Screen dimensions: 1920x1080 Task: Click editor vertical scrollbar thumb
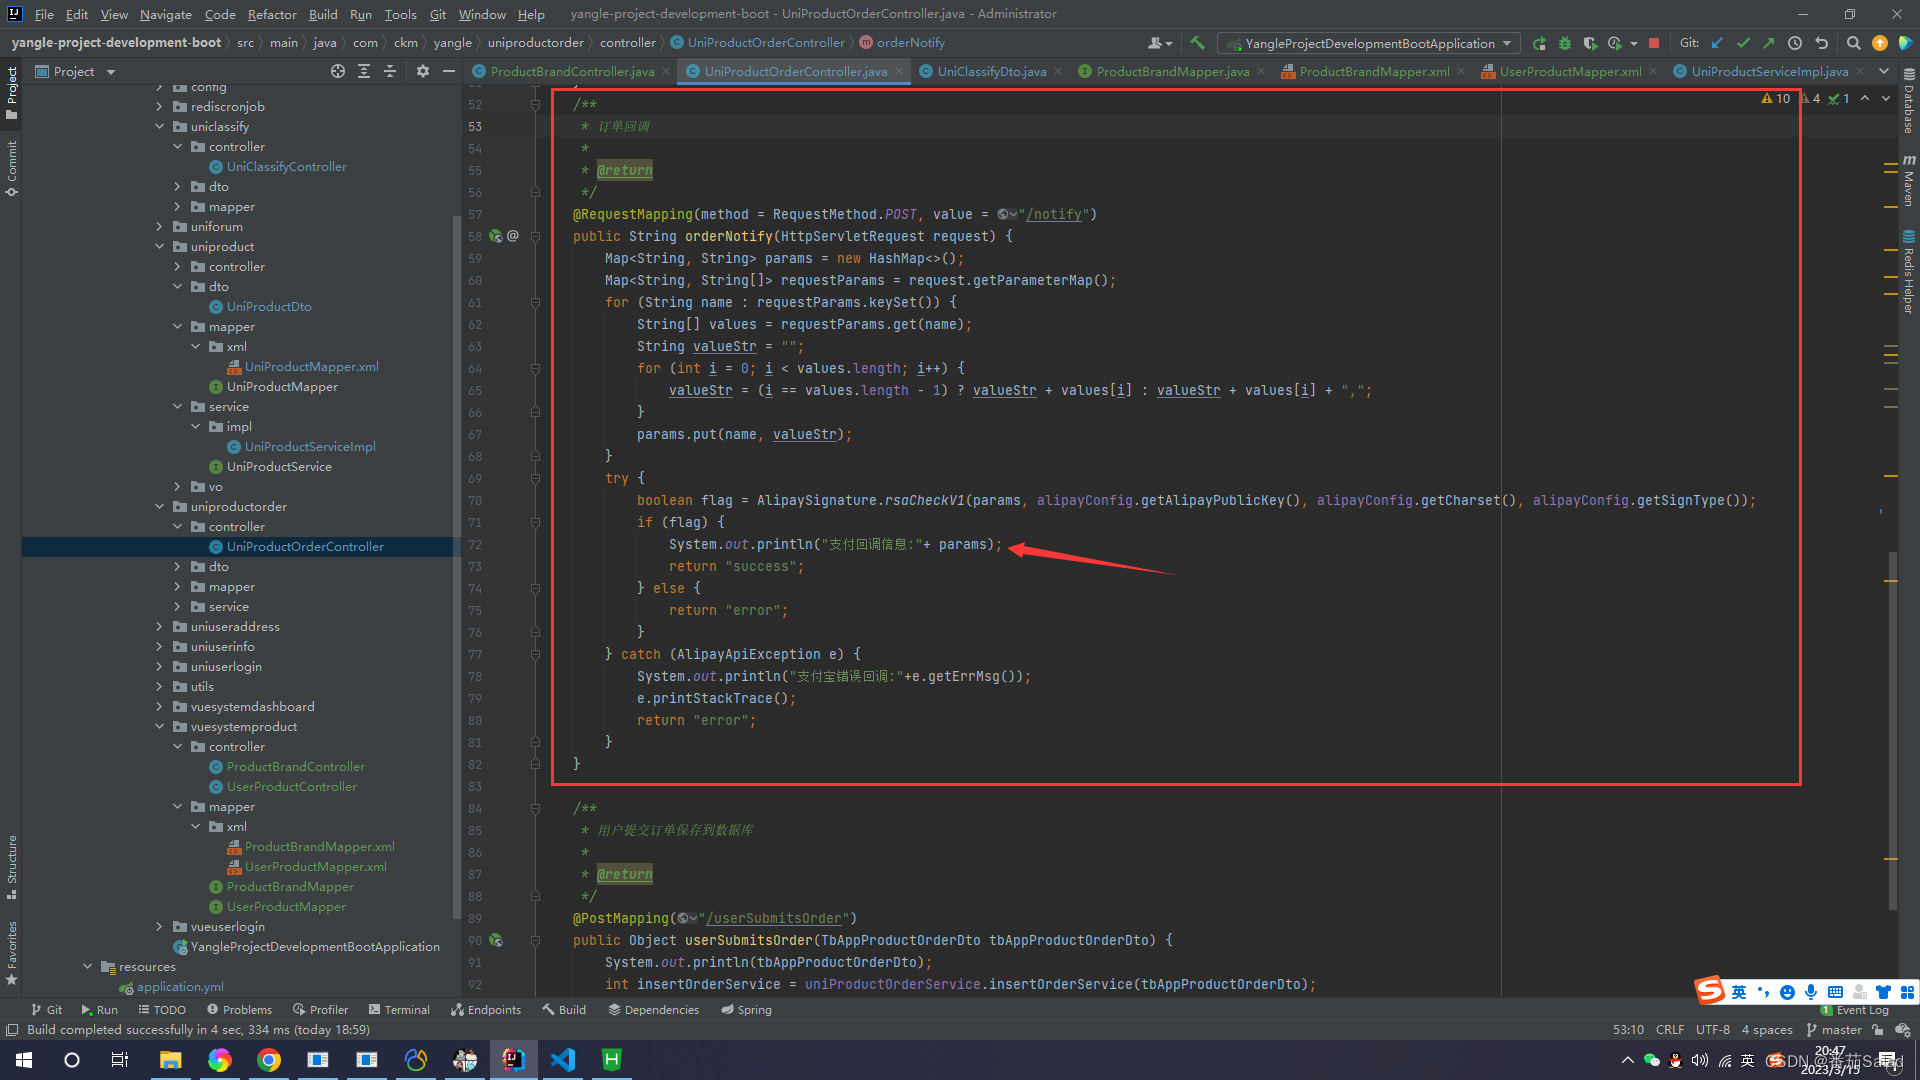1893,730
